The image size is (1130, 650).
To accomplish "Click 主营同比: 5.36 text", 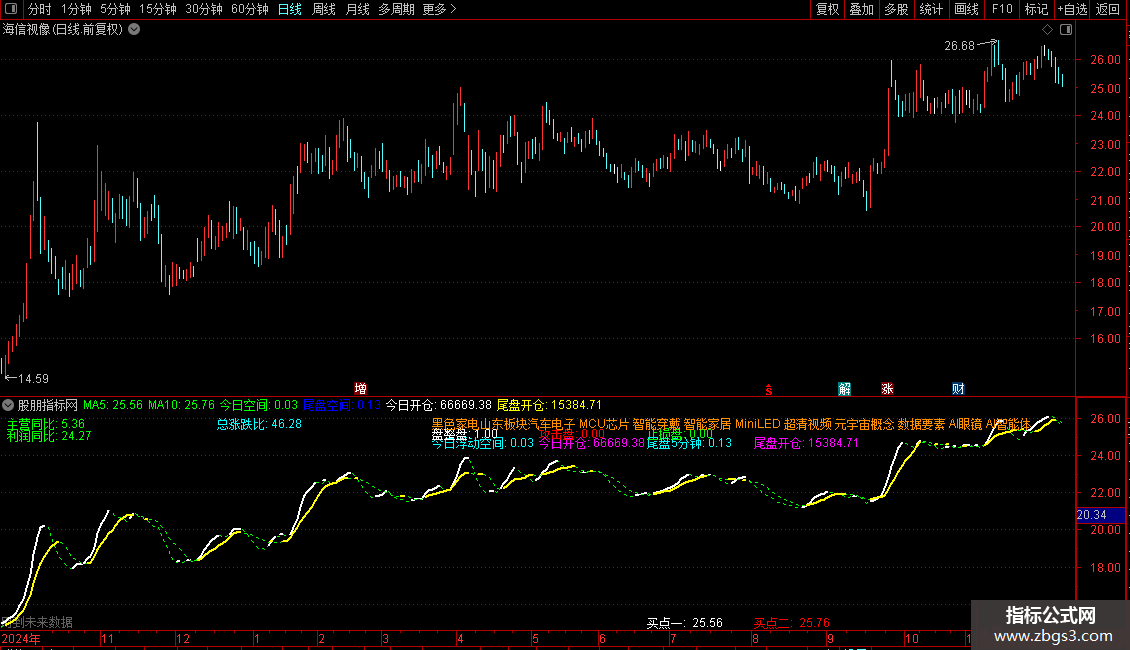I will coord(46,424).
